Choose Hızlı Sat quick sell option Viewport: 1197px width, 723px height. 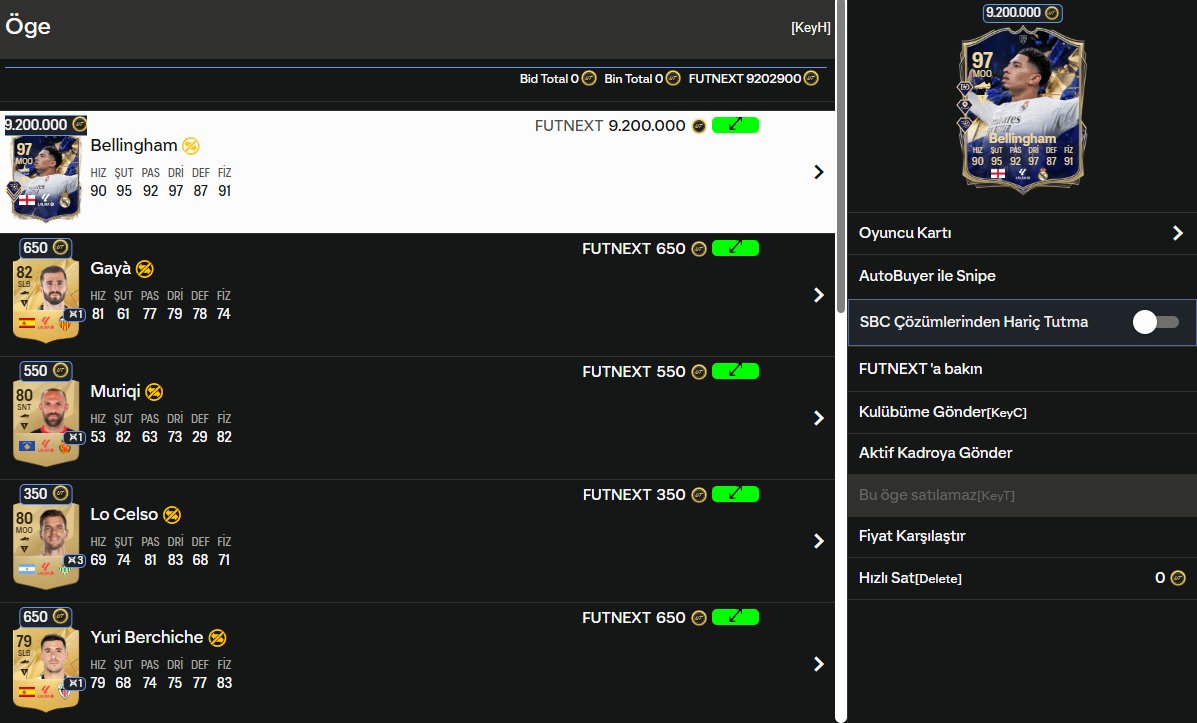pos(1022,578)
